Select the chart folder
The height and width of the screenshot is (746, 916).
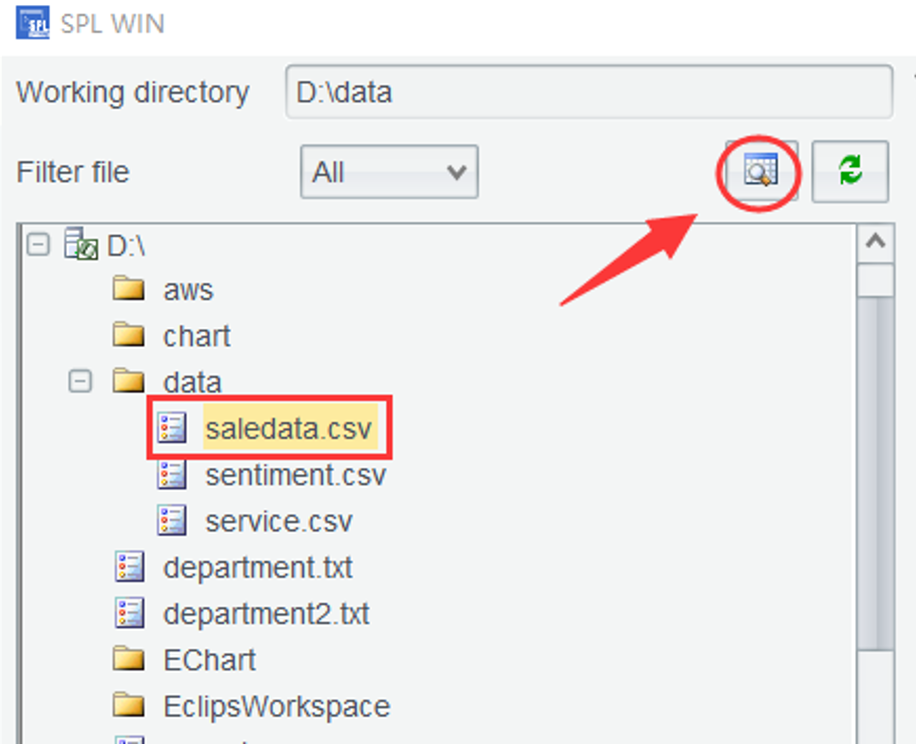(196, 336)
